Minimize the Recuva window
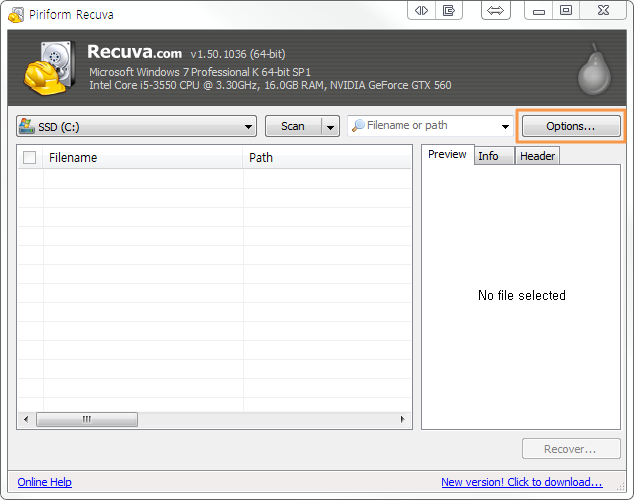Viewport: 634px width, 500px height. [x=539, y=11]
